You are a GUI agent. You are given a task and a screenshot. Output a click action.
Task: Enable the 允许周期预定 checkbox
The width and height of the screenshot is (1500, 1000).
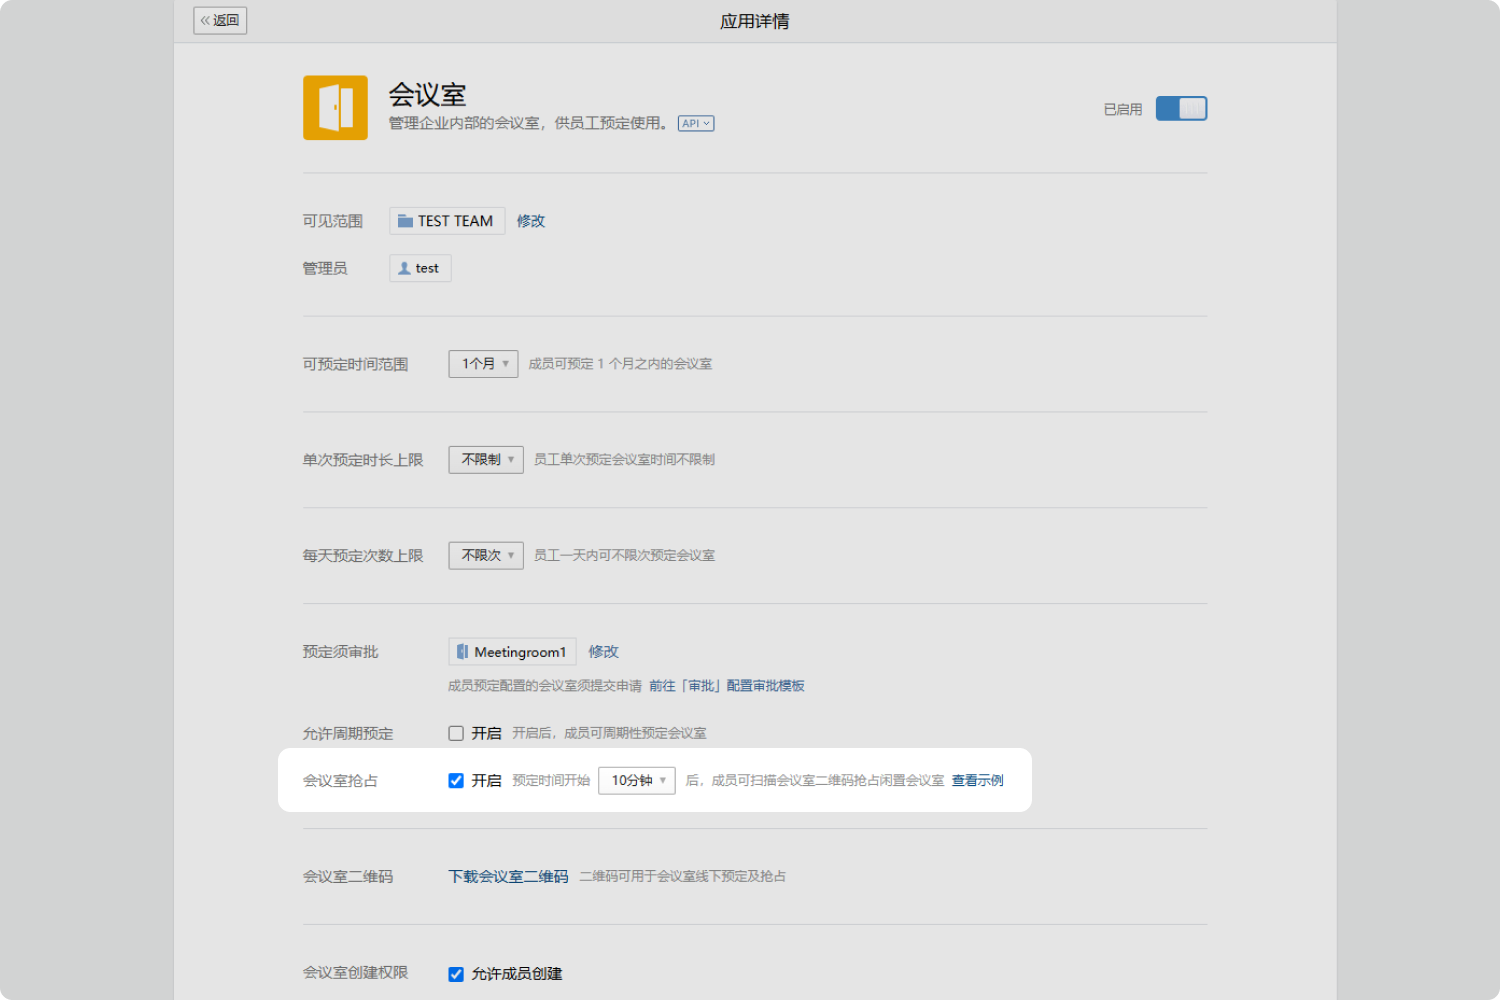(x=456, y=733)
